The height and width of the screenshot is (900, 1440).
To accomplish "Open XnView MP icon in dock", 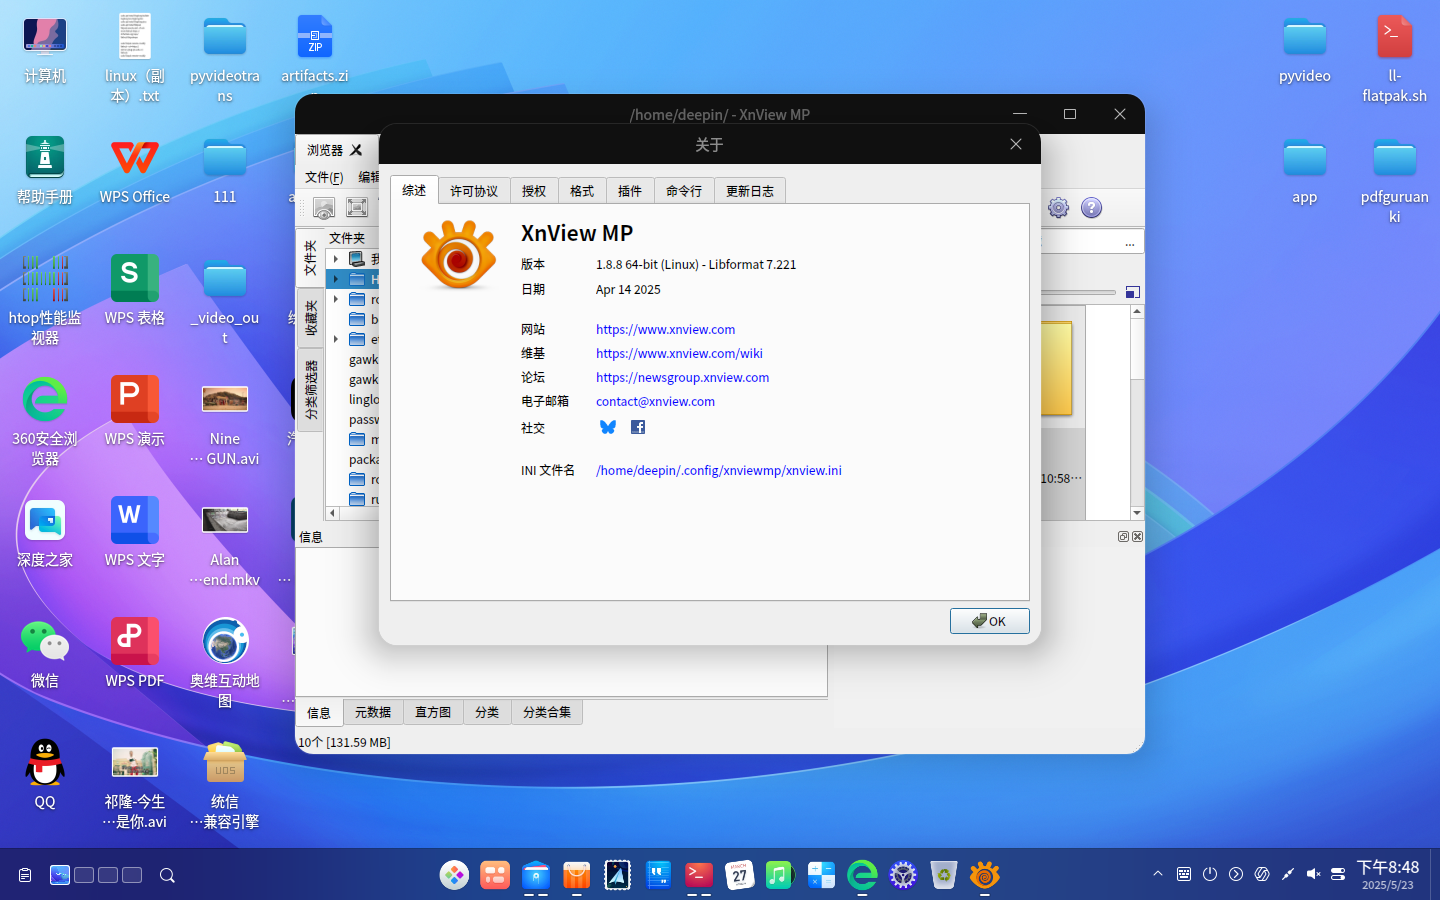I will tap(985, 875).
